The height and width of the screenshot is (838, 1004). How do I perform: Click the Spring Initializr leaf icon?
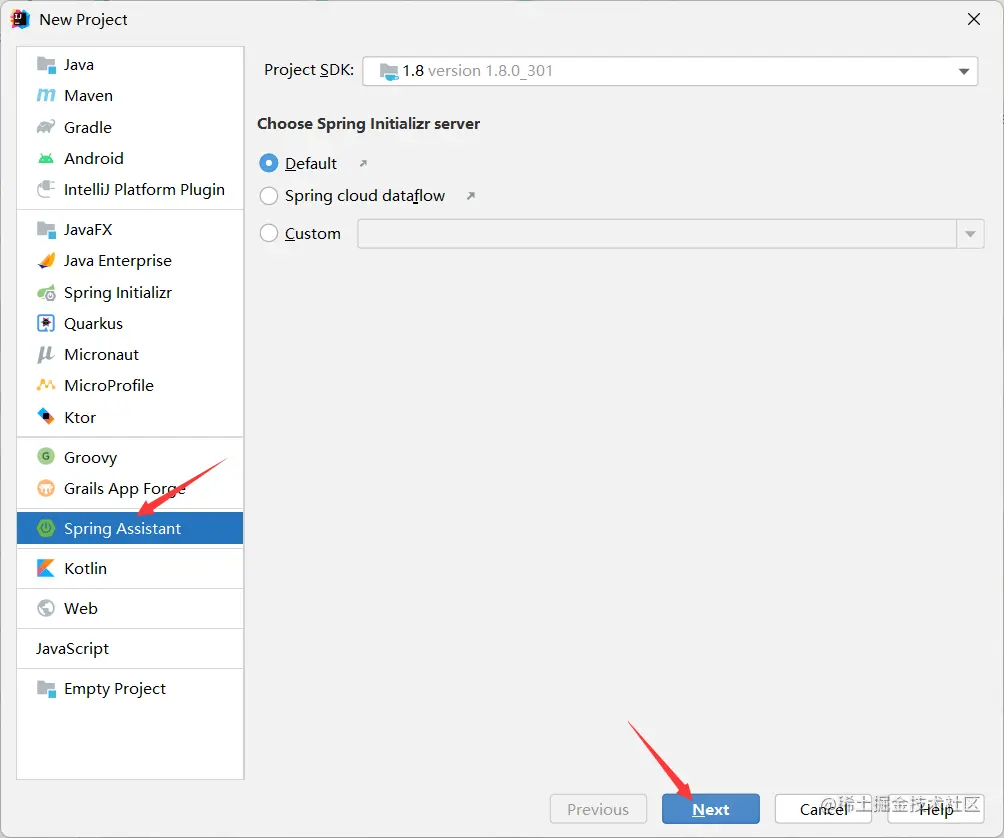pyautogui.click(x=46, y=293)
